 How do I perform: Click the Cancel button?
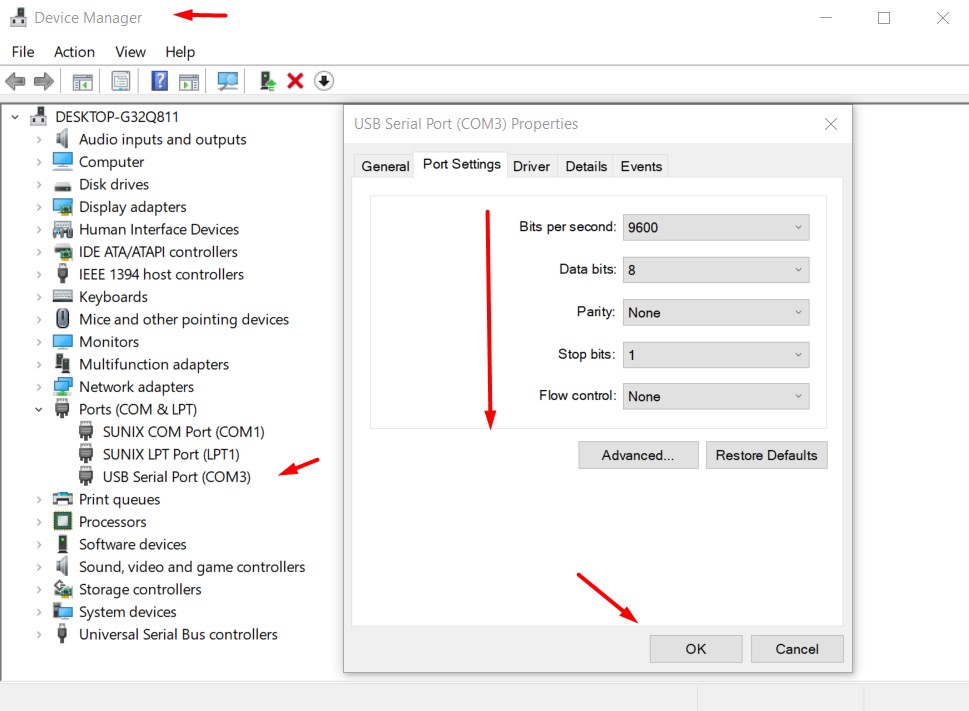tap(797, 649)
